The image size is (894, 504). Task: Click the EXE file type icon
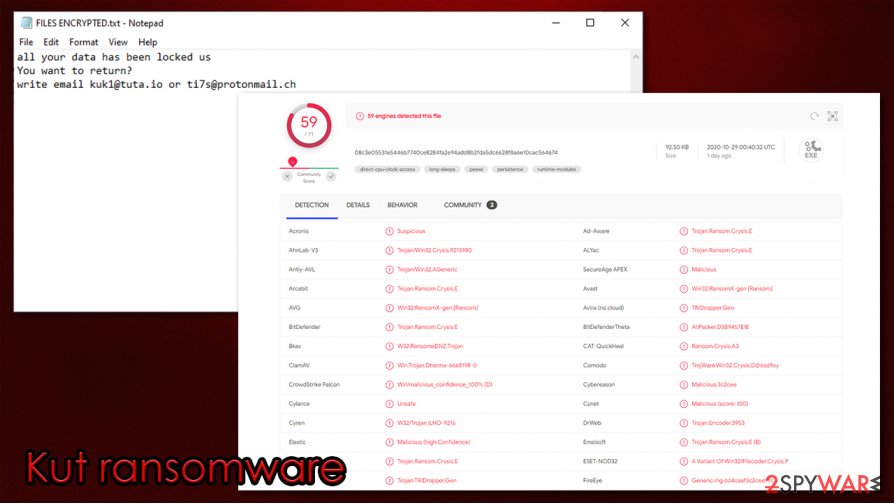coord(811,150)
